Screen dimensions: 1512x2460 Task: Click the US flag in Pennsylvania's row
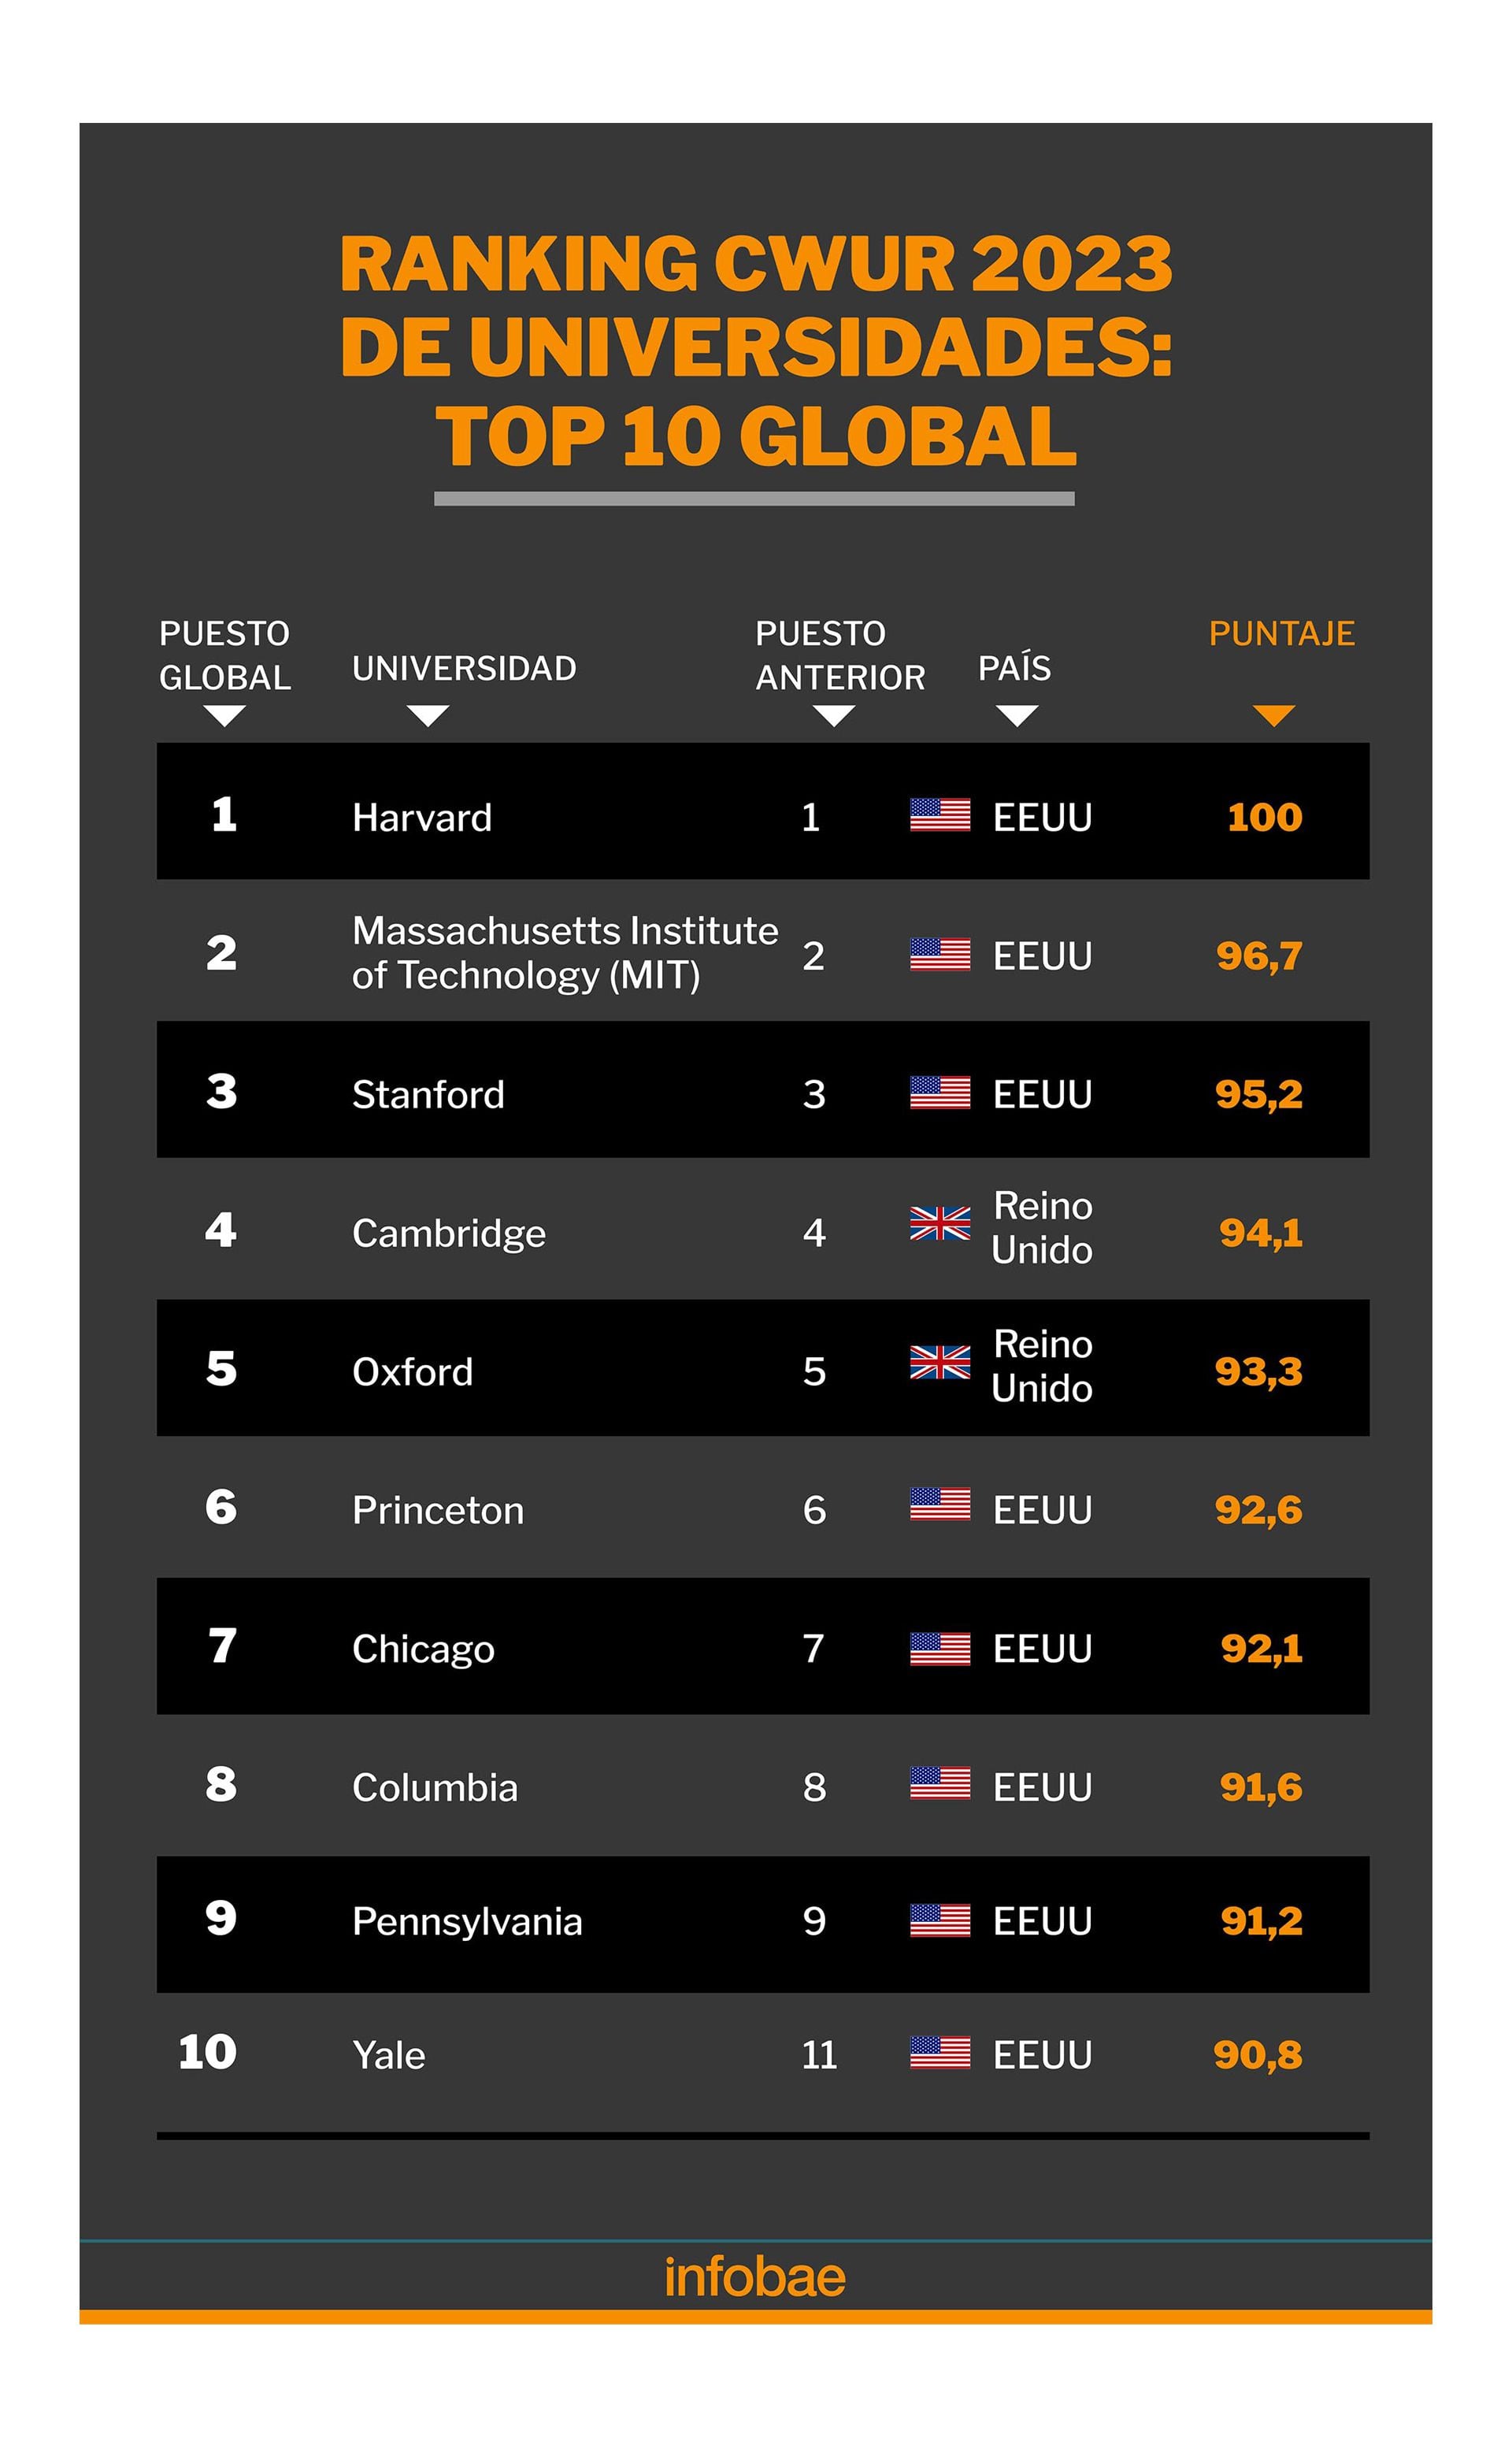pyautogui.click(x=939, y=1920)
